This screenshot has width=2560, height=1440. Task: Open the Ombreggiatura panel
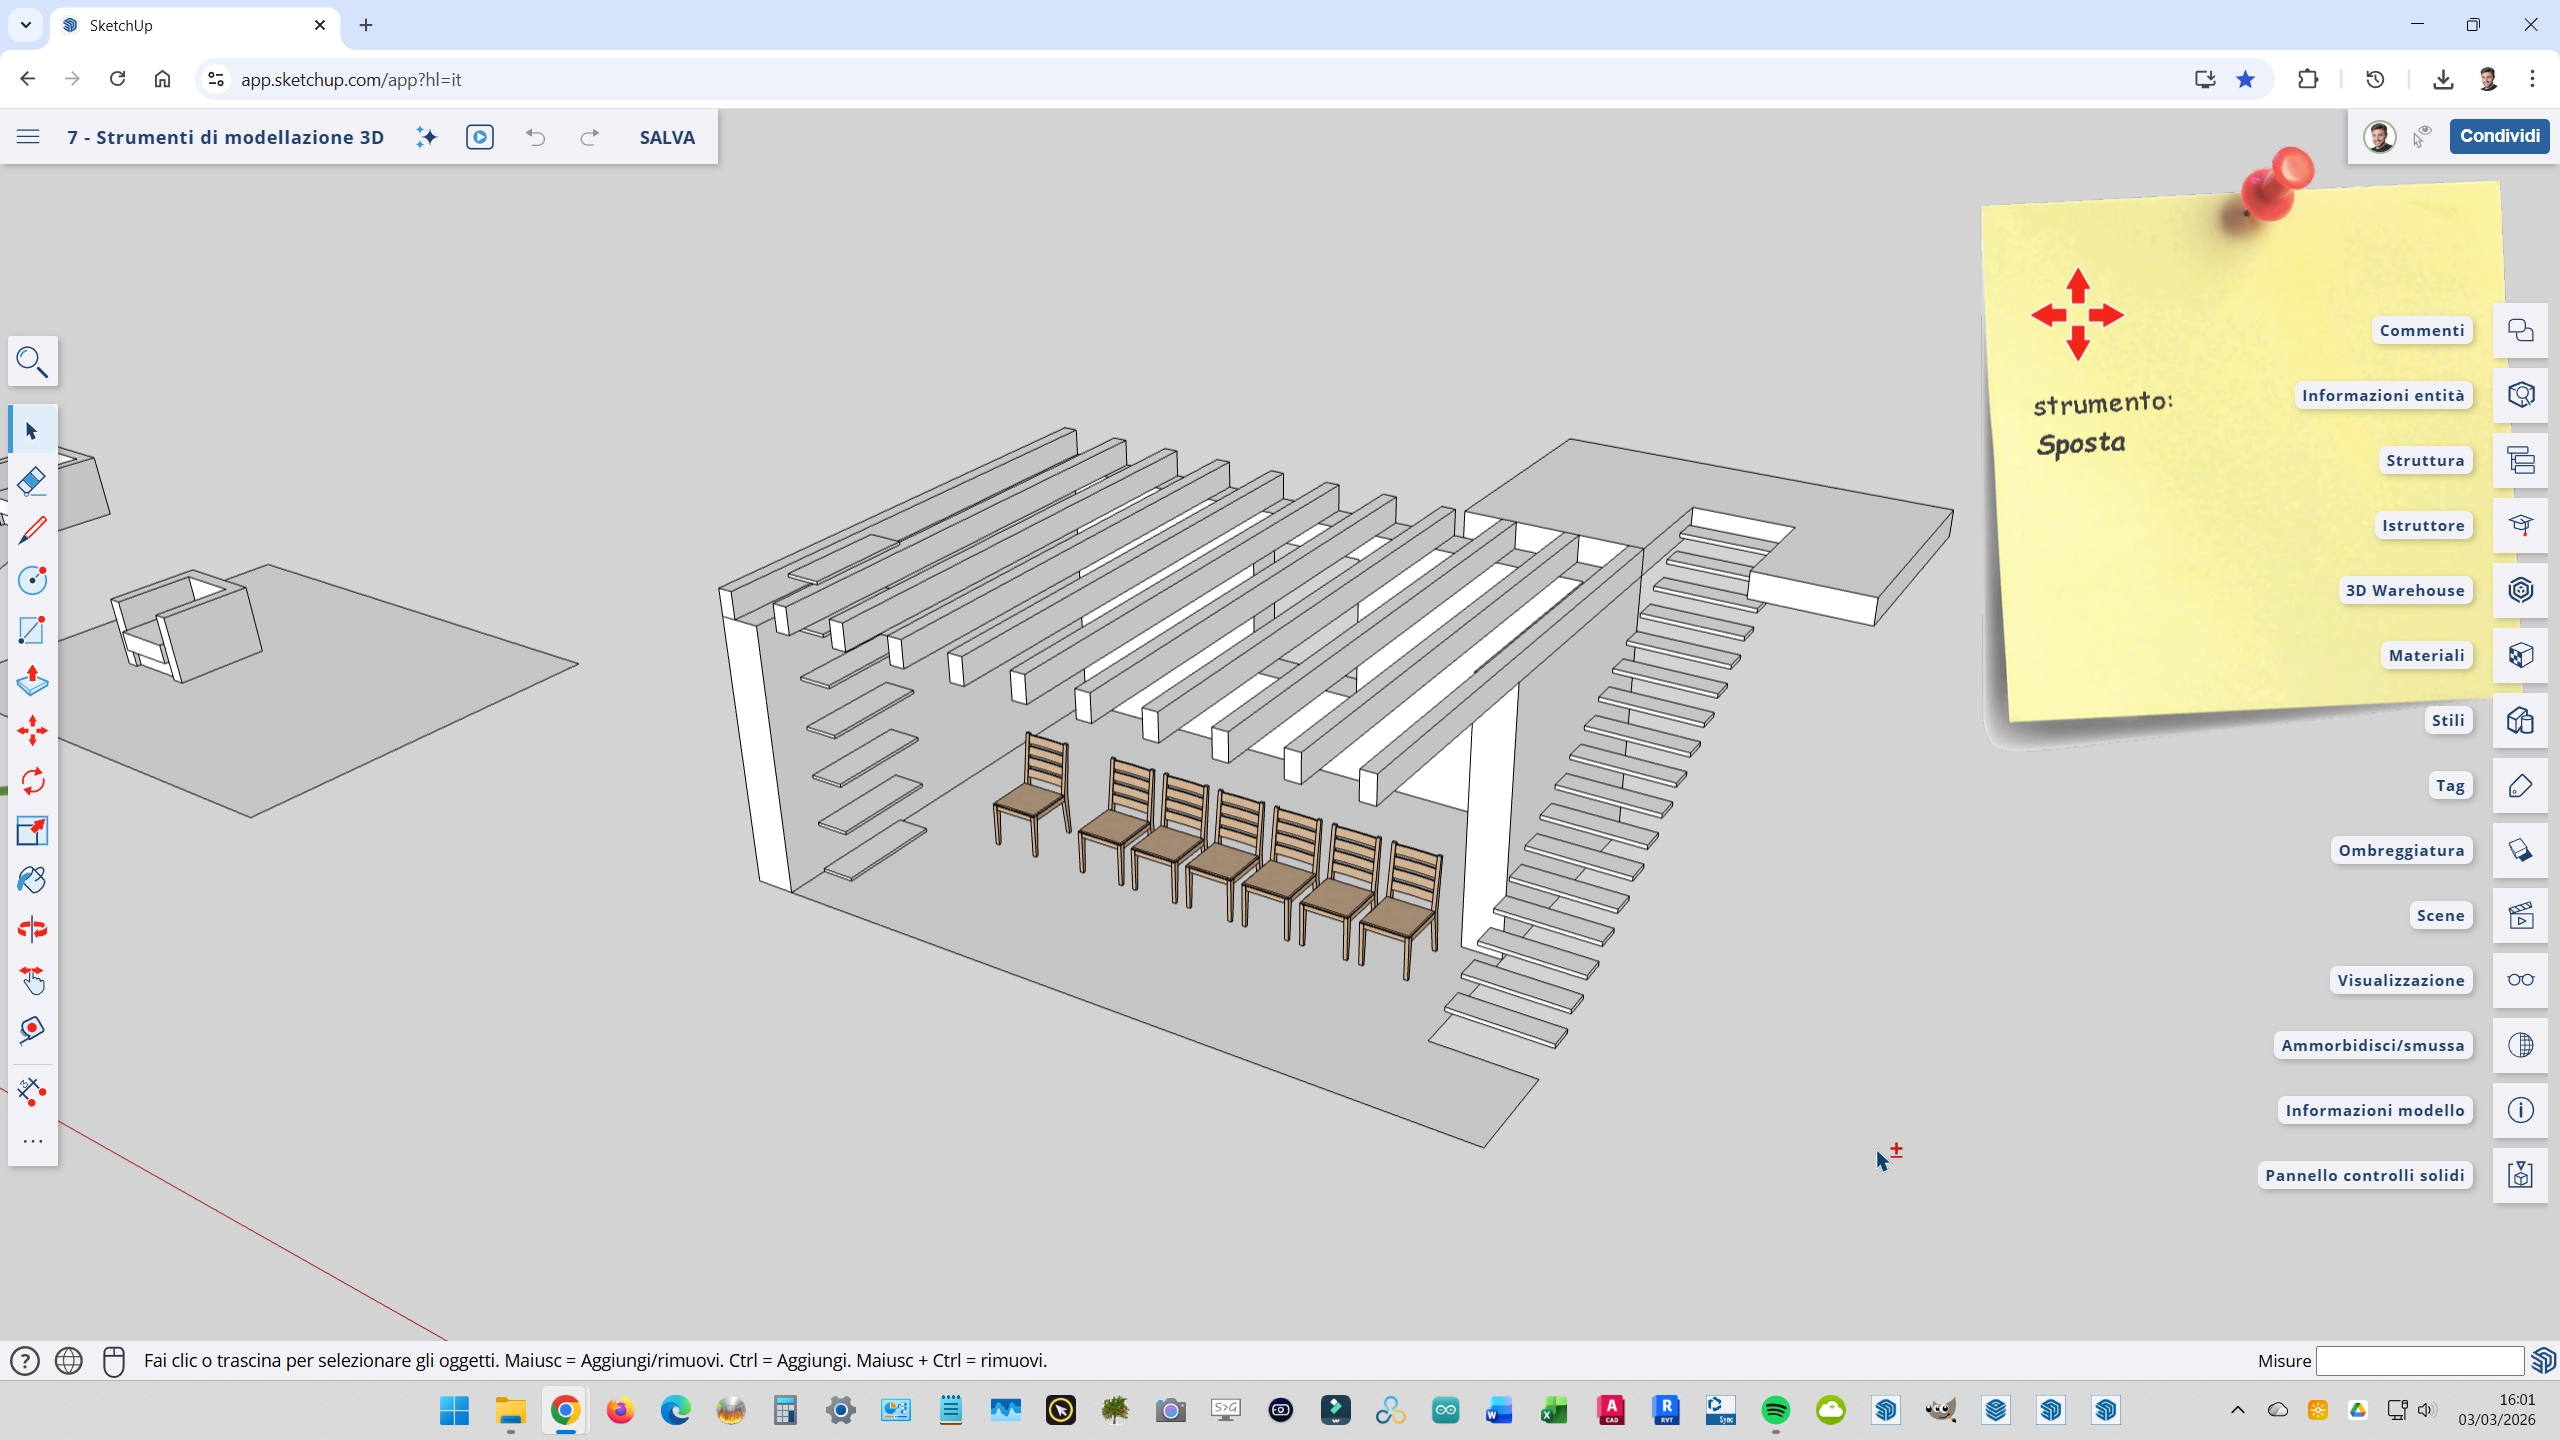pos(2520,850)
